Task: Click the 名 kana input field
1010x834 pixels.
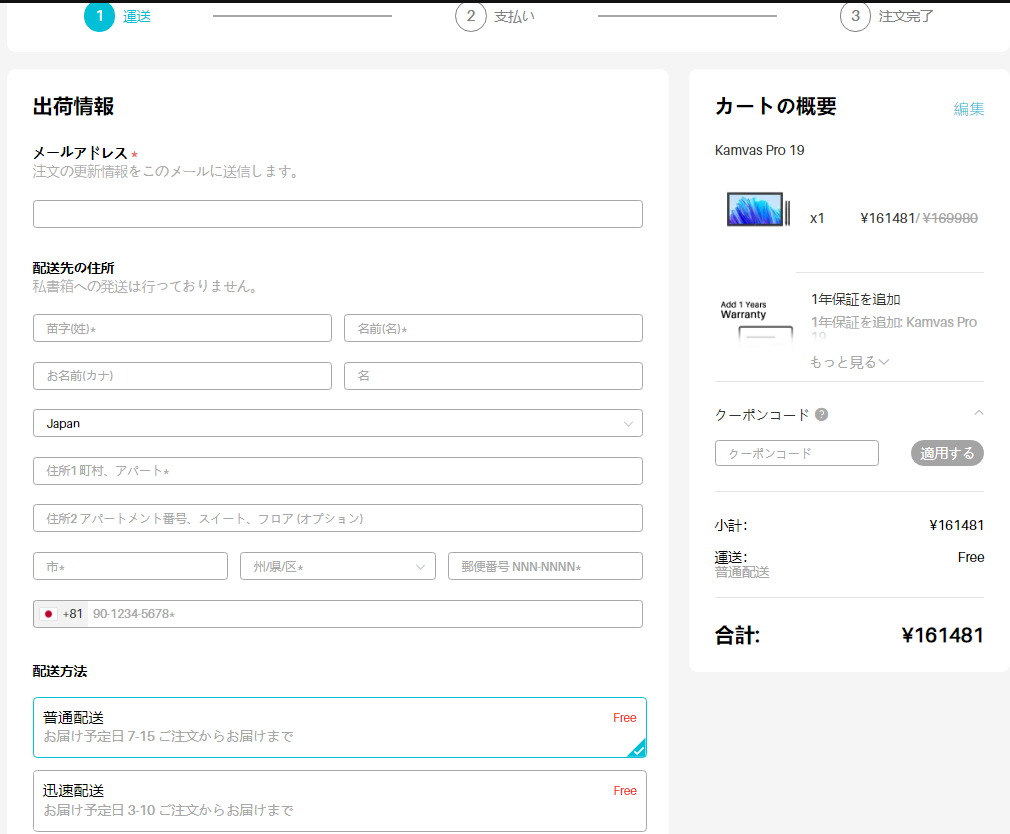Action: coord(493,376)
